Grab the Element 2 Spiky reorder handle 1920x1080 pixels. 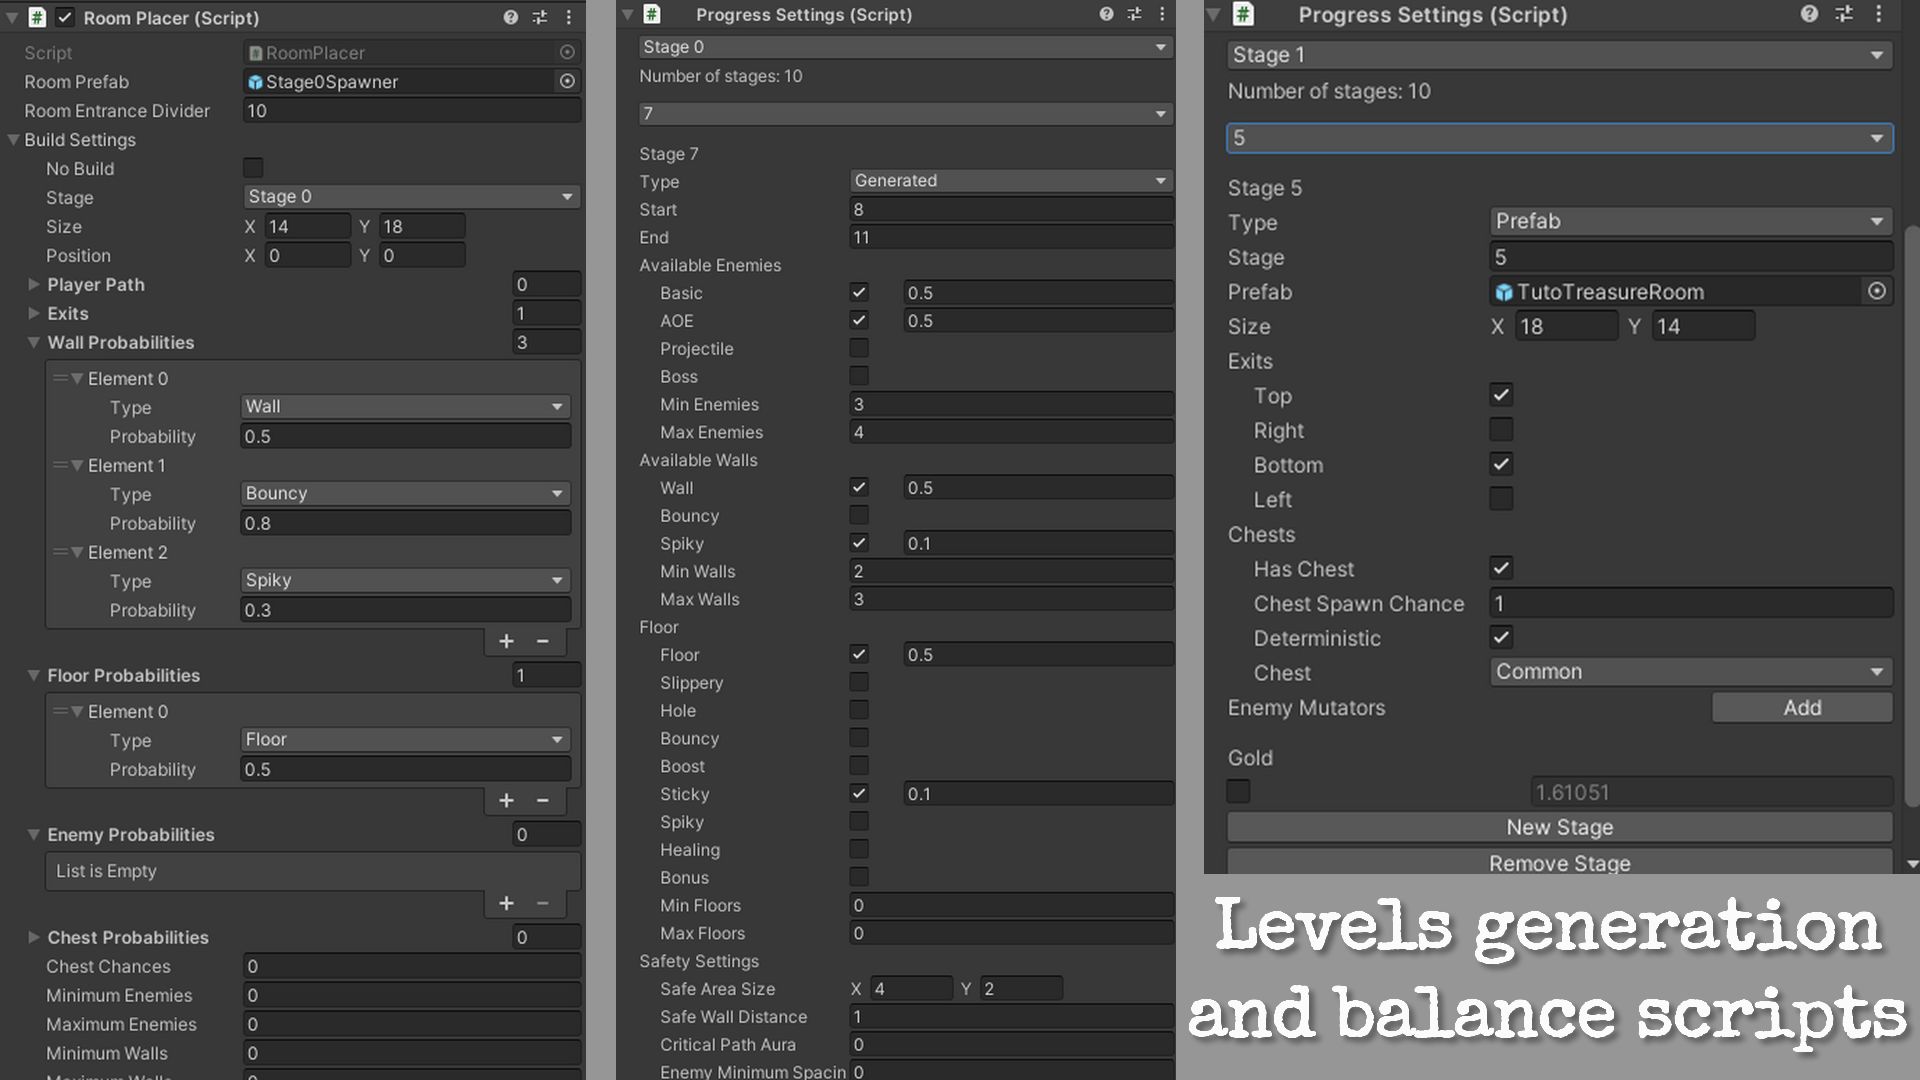(60, 552)
